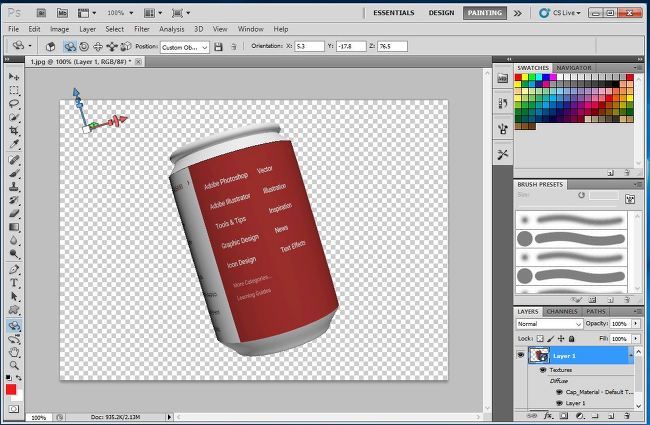Select the Path Selection tool

14,296
